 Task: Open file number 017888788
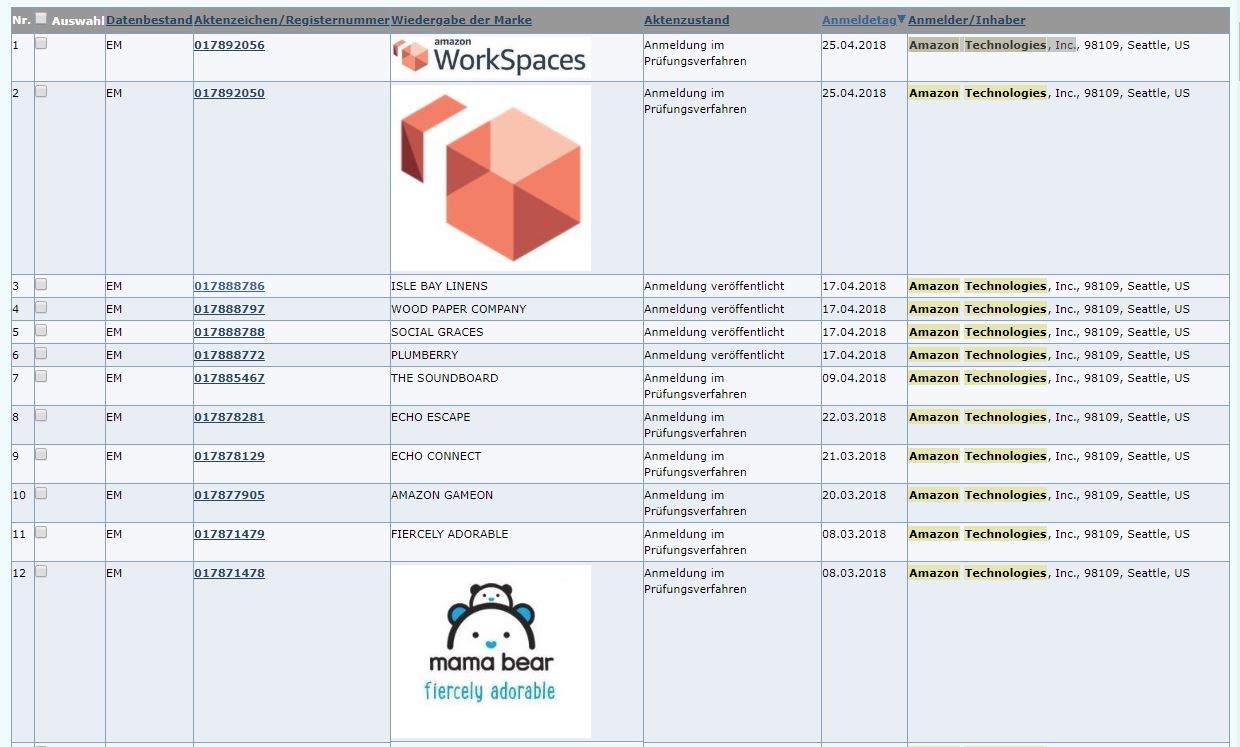pos(229,332)
